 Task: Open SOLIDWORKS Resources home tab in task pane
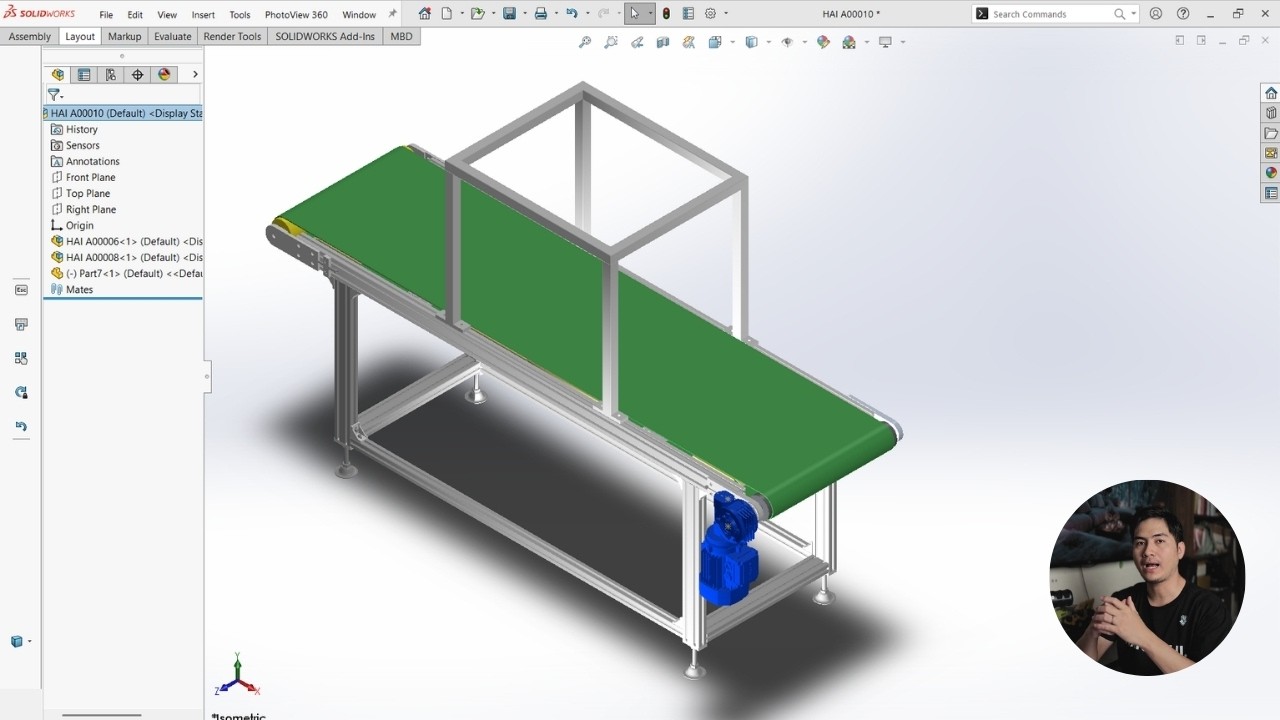click(1271, 93)
